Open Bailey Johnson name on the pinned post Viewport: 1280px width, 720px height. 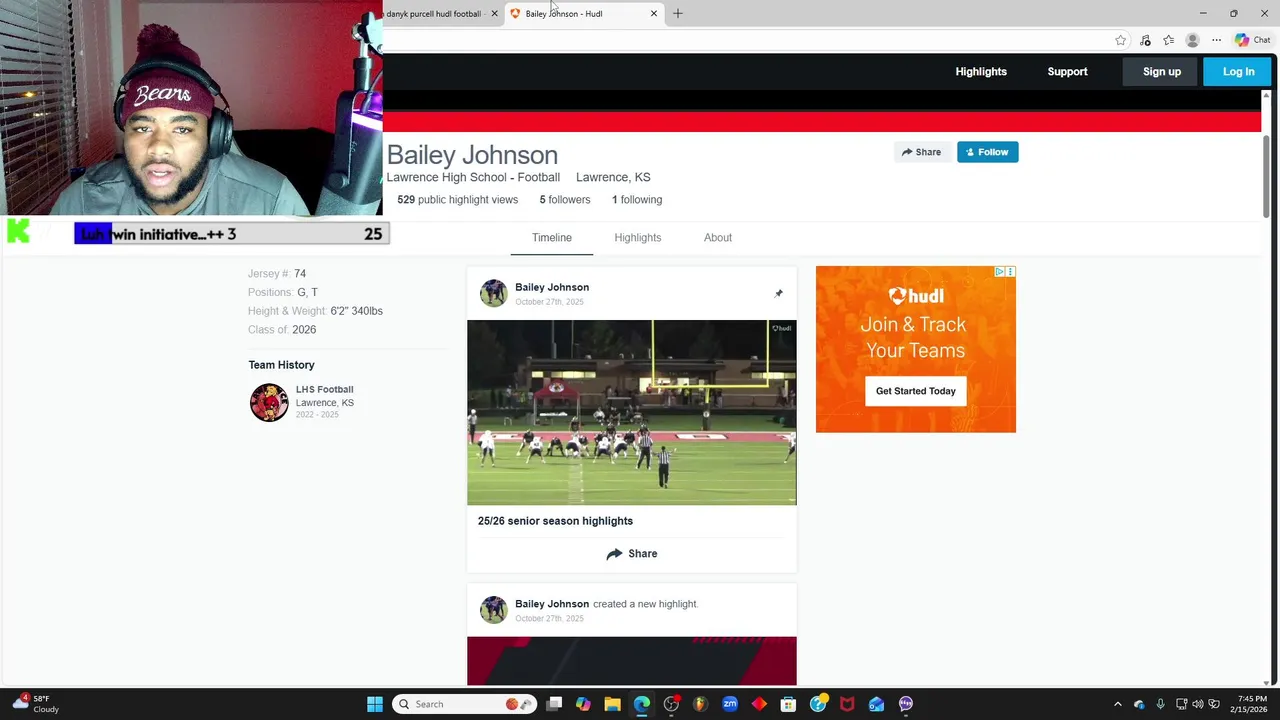coord(552,287)
